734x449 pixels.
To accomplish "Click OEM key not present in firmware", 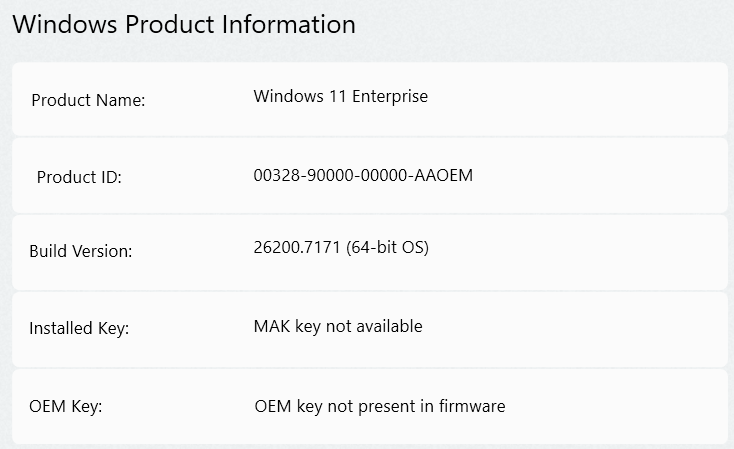I will pos(380,406).
